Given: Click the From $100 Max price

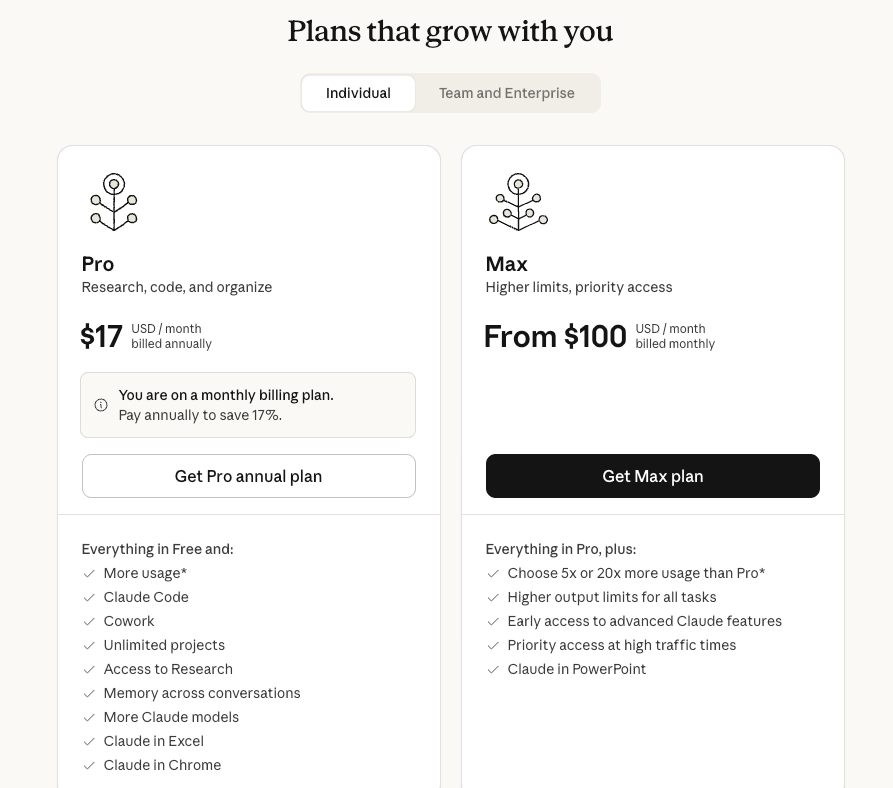Looking at the screenshot, I should pyautogui.click(x=555, y=337).
